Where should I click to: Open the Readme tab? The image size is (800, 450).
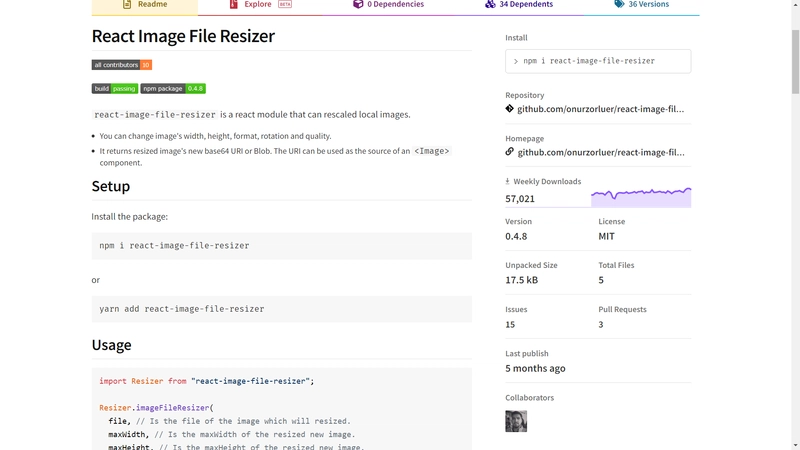point(145,5)
